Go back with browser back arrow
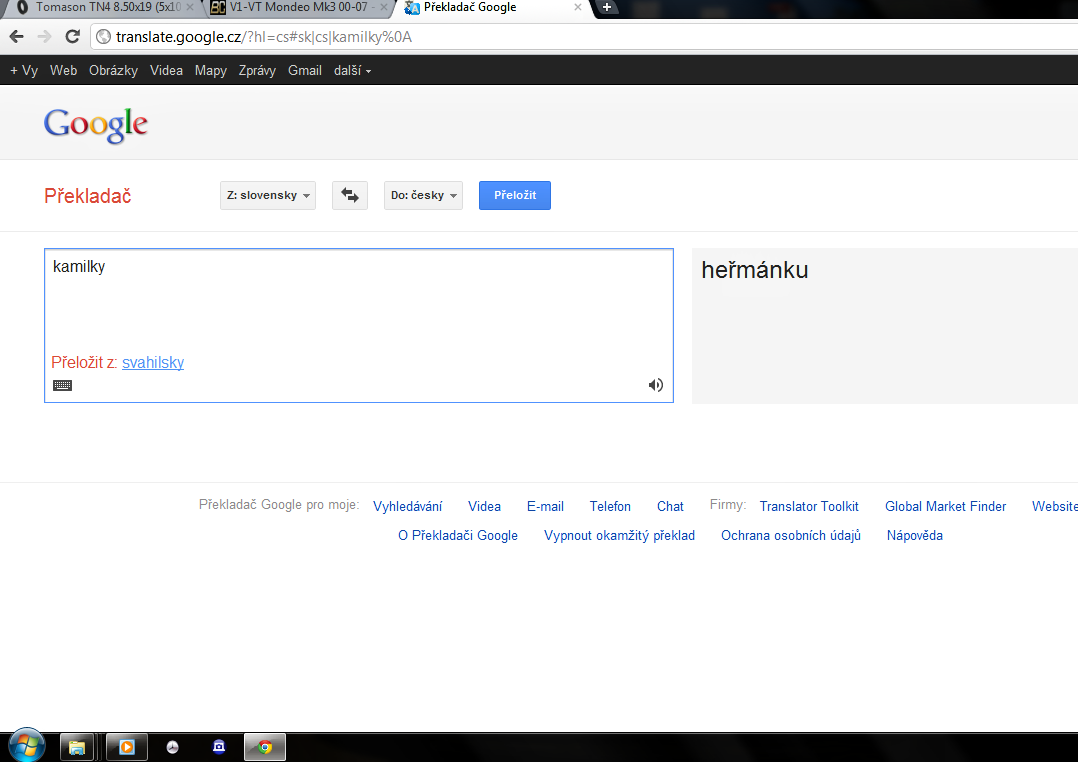This screenshot has height=767, width=1078. pos(17,37)
